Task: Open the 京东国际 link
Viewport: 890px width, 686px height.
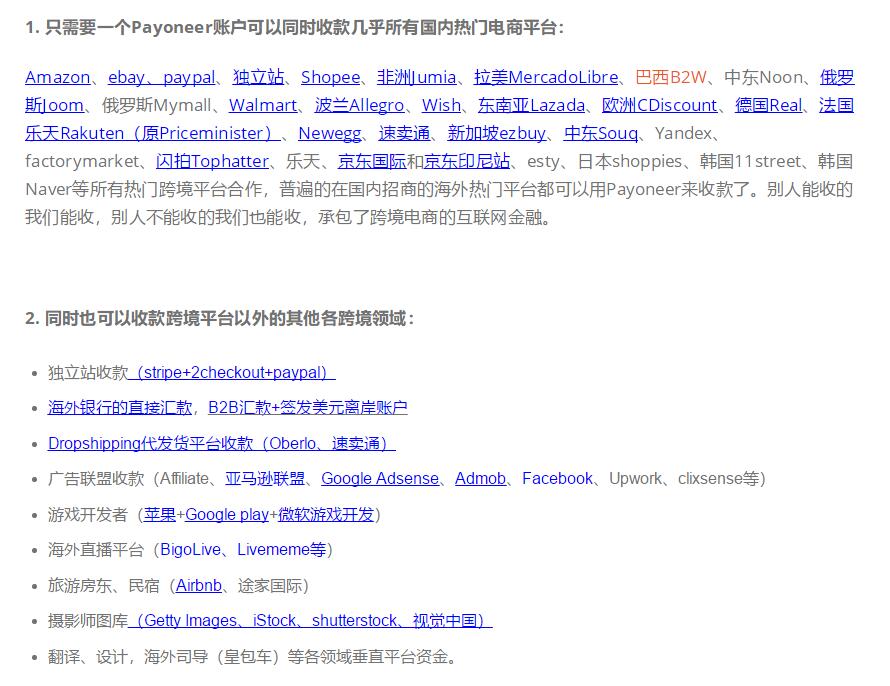Action: click(372, 161)
